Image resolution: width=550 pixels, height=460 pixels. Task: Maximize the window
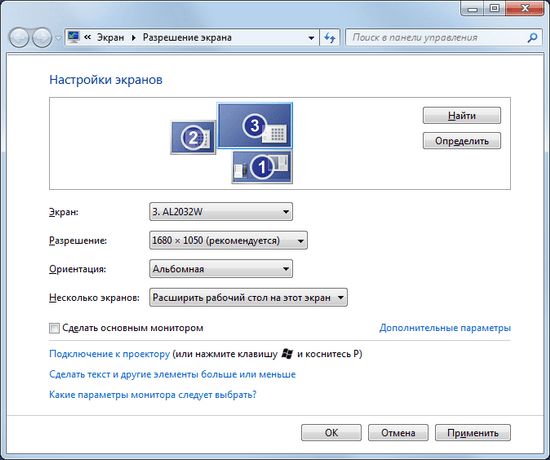[495, 8]
